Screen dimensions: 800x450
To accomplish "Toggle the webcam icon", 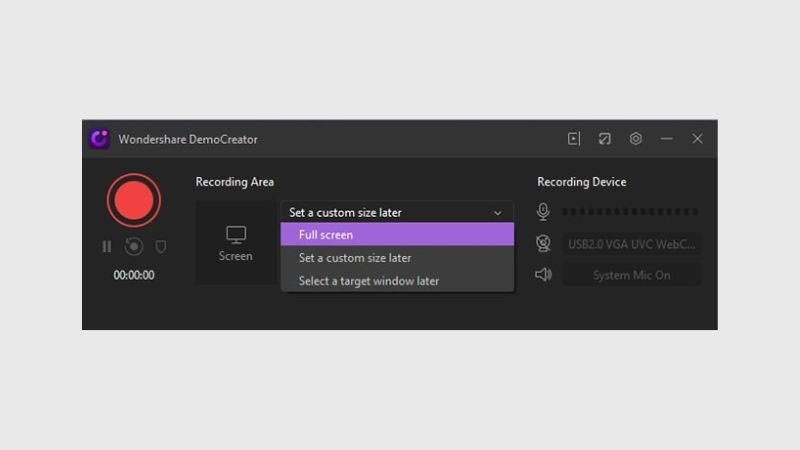I will pyautogui.click(x=543, y=243).
